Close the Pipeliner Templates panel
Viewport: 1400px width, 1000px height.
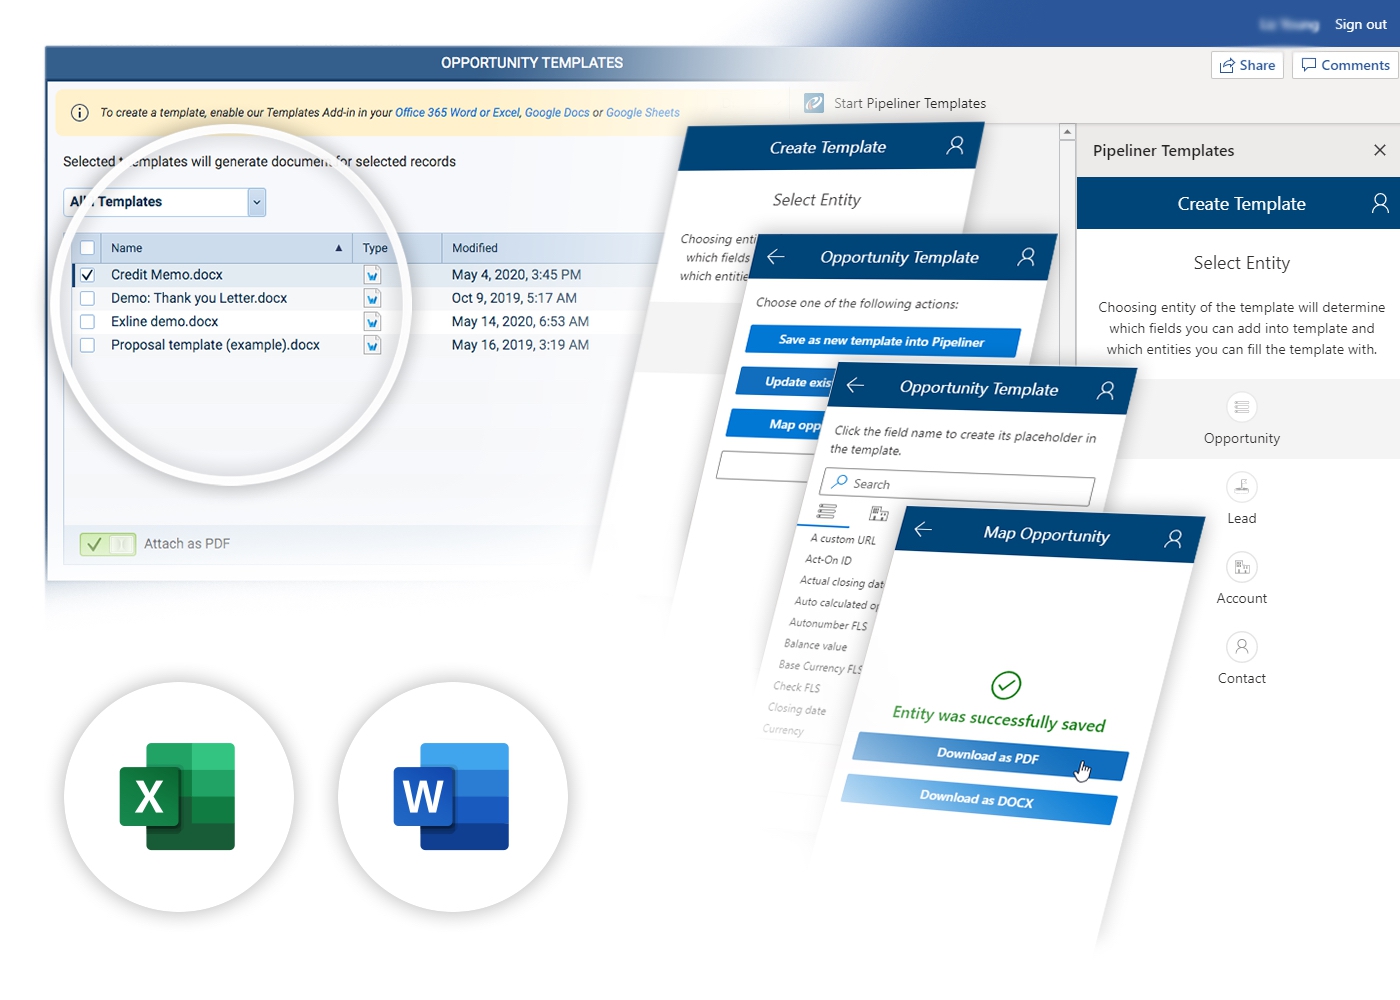click(1380, 150)
